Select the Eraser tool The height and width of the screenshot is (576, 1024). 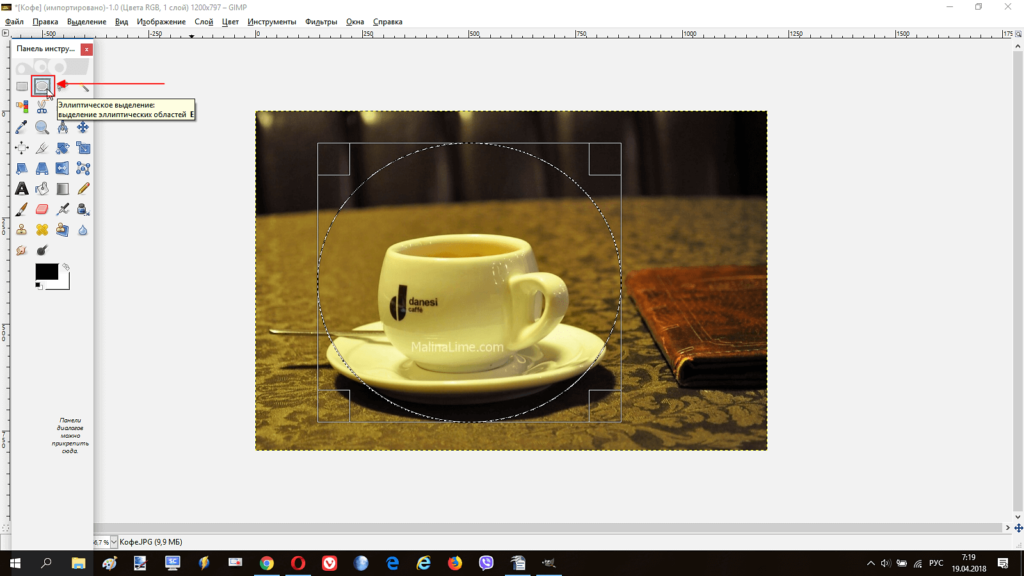click(x=42, y=209)
